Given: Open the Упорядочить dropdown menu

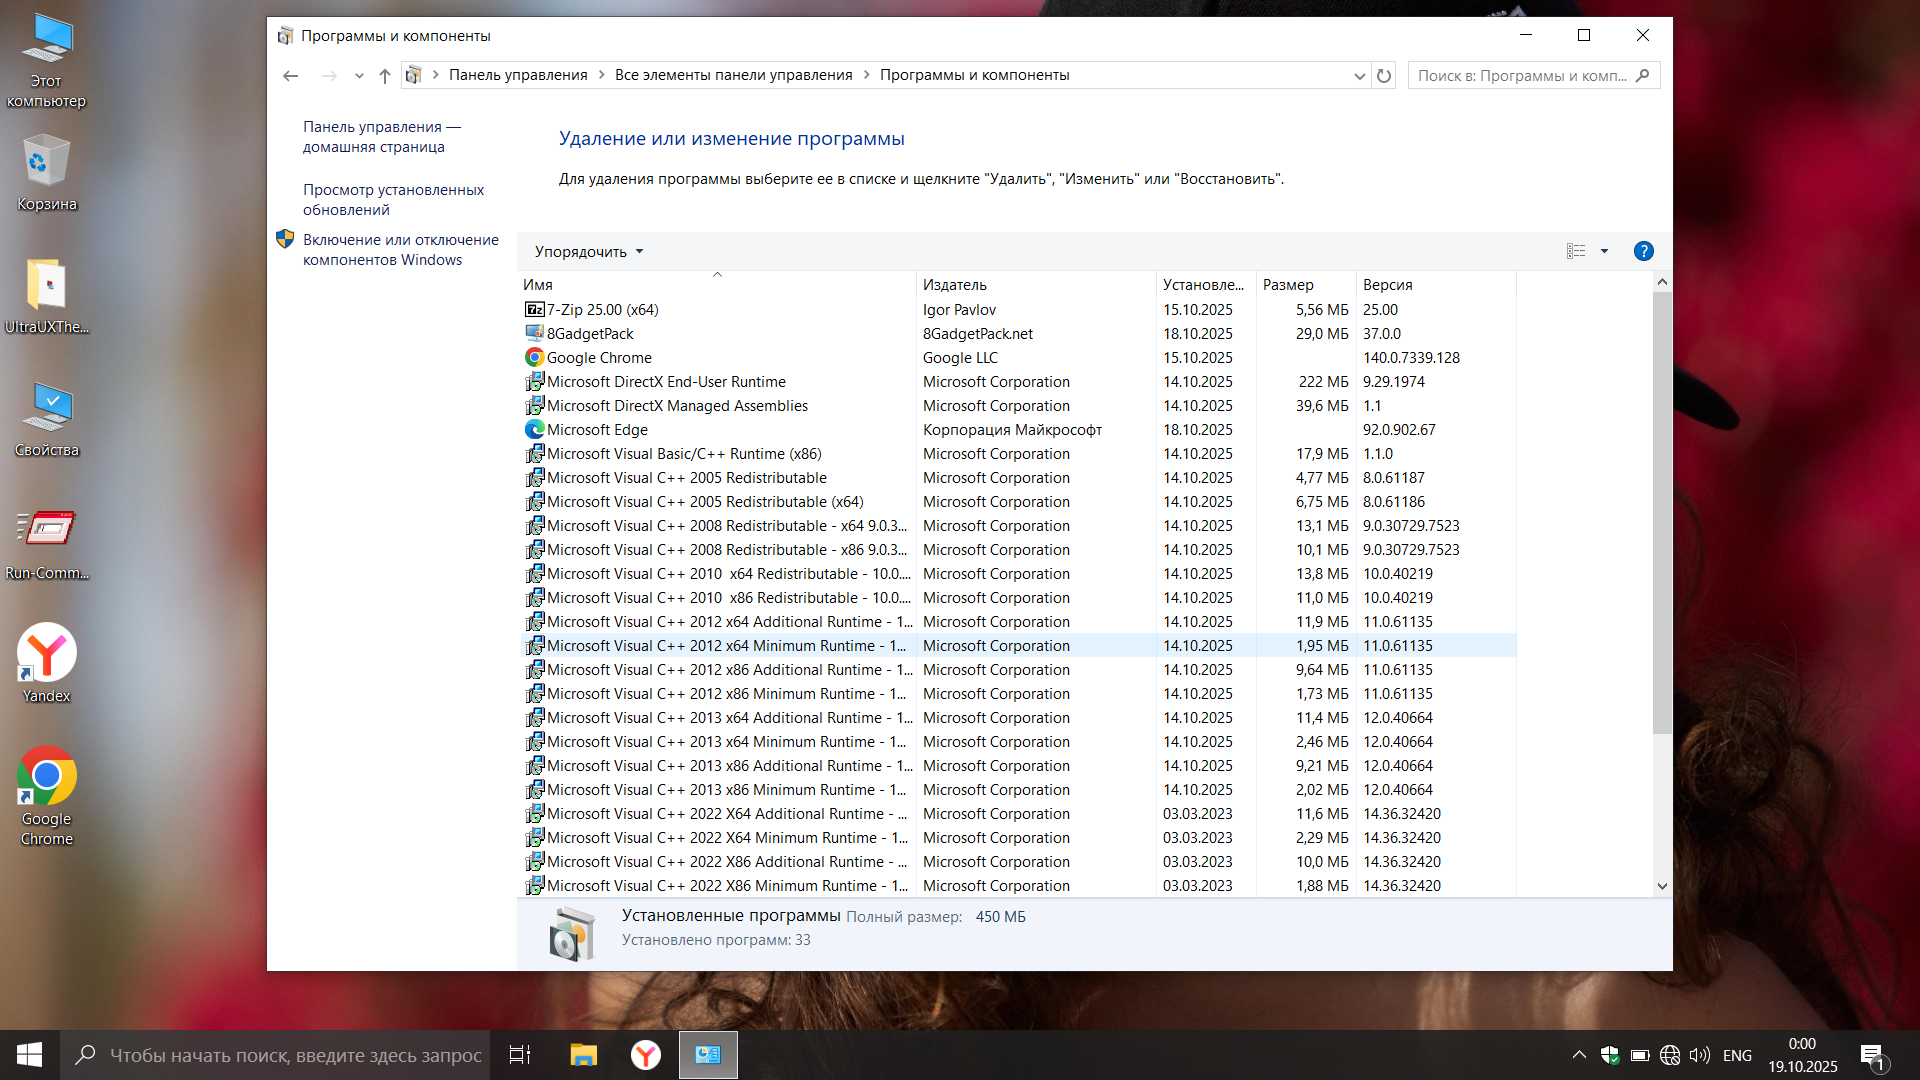Looking at the screenshot, I should pos(589,252).
